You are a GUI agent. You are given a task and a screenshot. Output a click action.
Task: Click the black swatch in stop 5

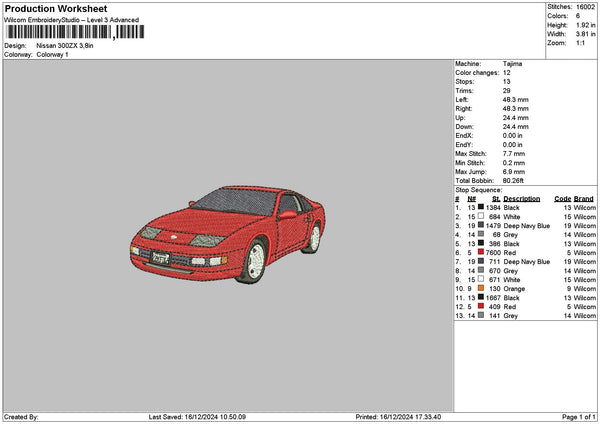pyautogui.click(x=481, y=243)
